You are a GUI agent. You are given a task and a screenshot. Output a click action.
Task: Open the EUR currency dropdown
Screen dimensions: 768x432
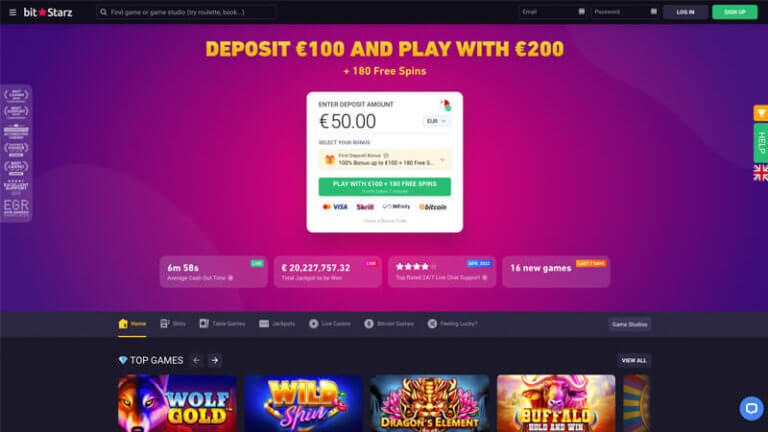(436, 121)
